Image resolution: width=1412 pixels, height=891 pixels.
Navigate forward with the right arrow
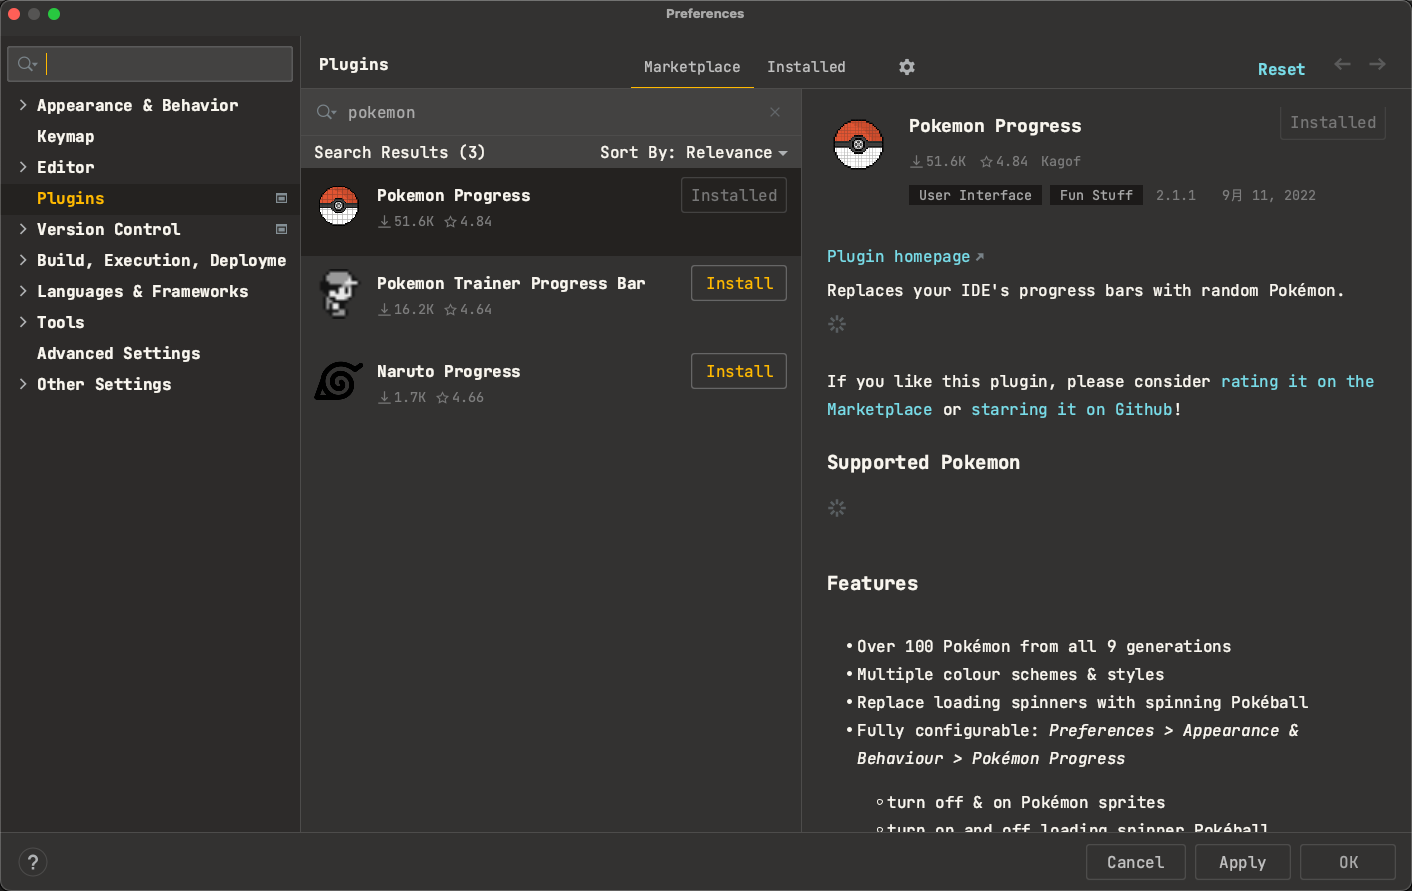1377,64
